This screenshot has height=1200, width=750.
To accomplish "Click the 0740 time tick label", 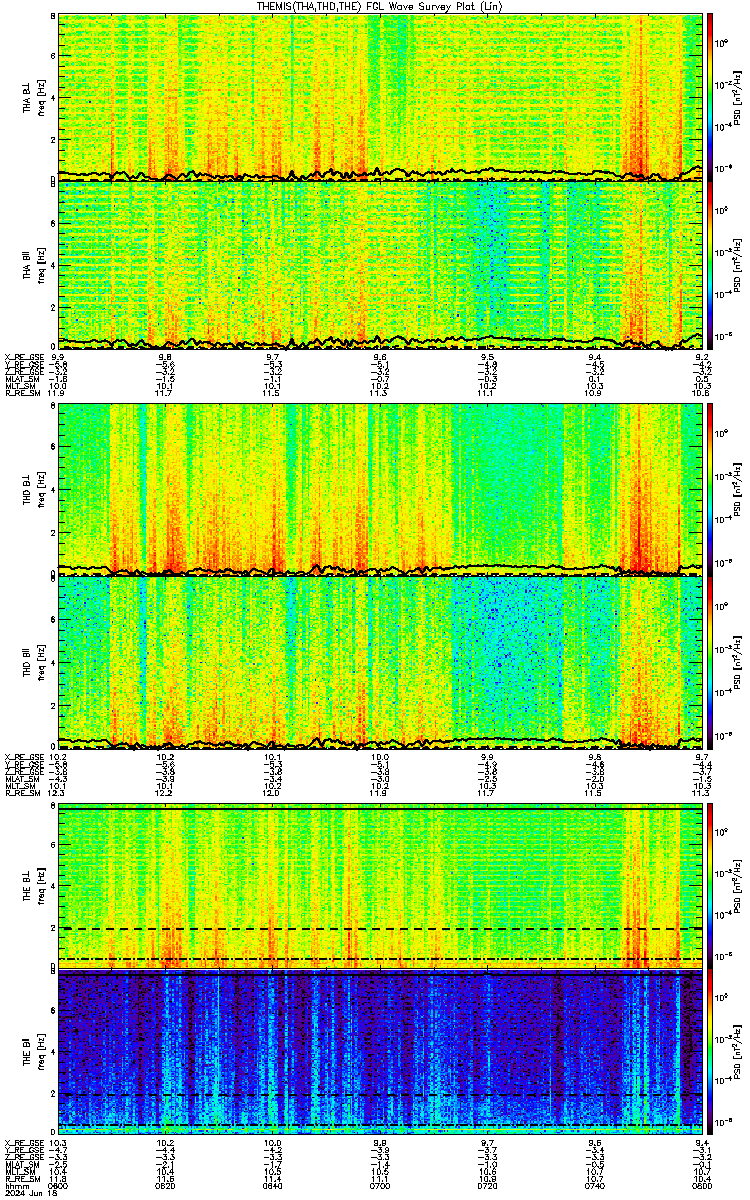I will tap(595, 1186).
